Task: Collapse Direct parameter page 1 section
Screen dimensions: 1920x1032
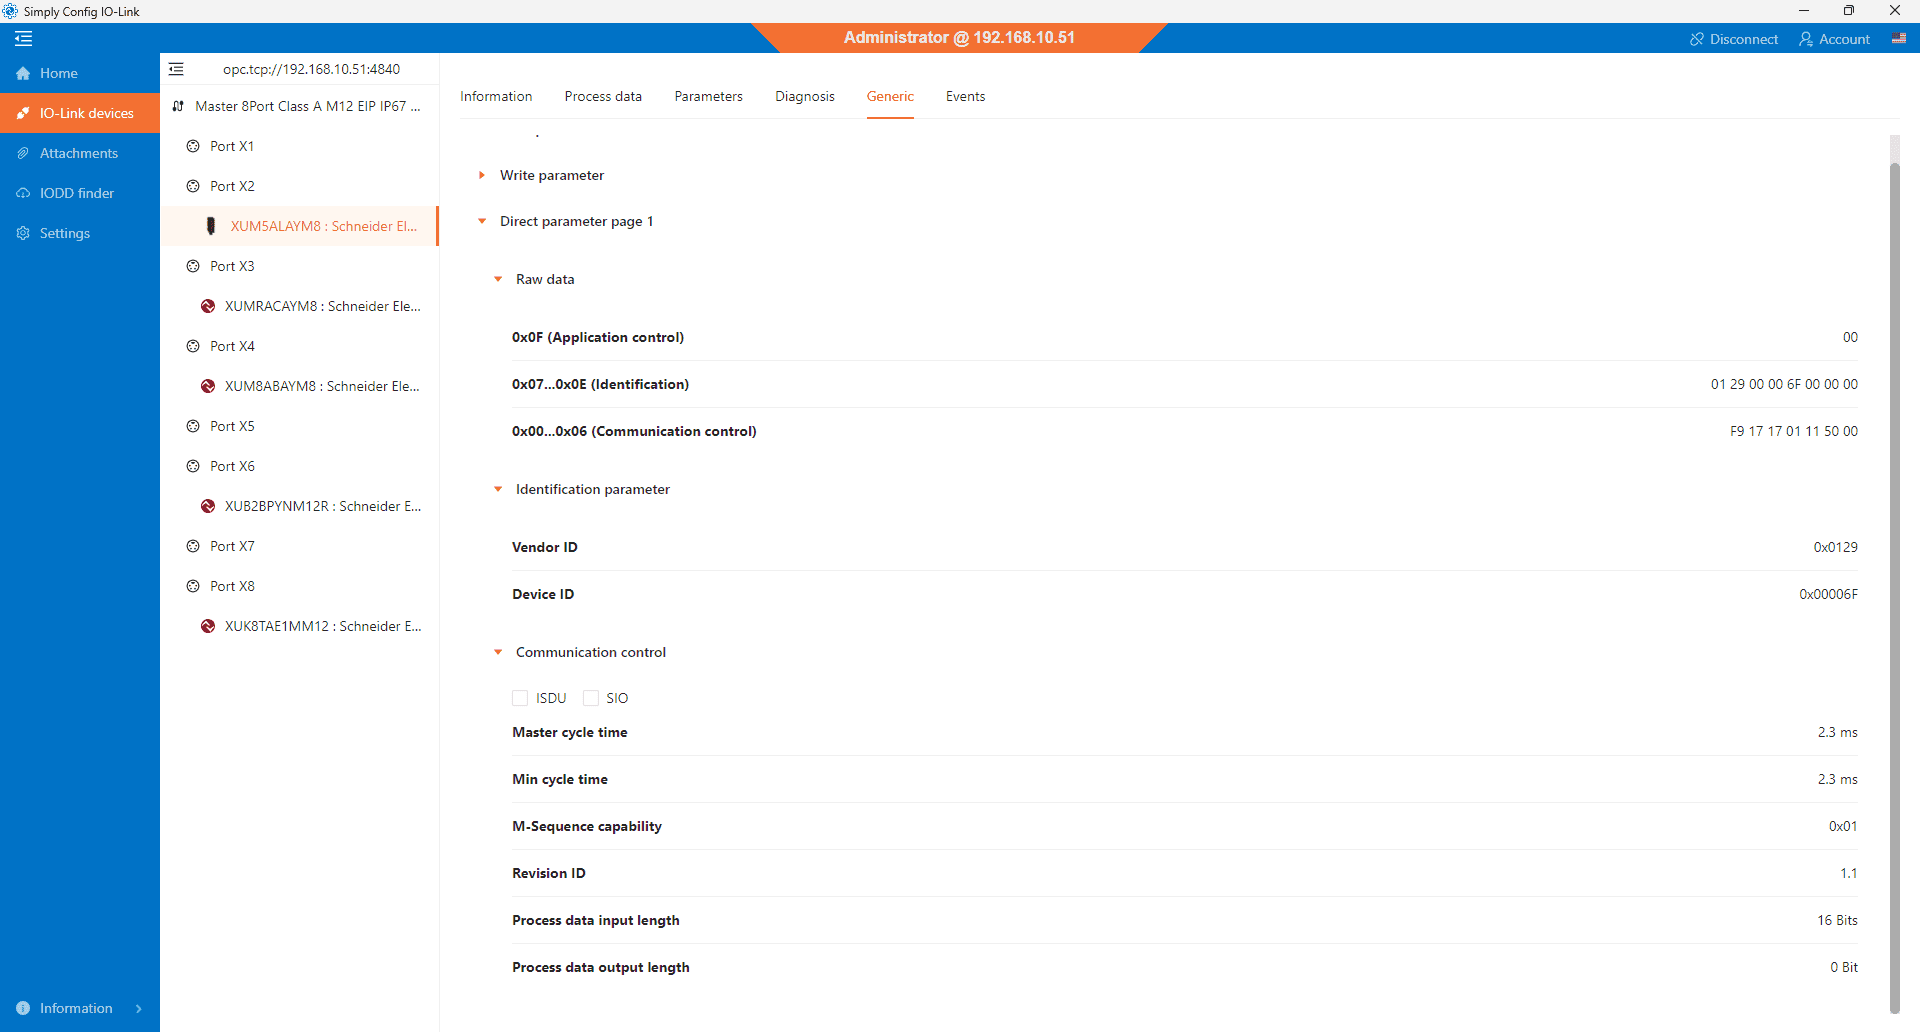Action: click(x=482, y=221)
